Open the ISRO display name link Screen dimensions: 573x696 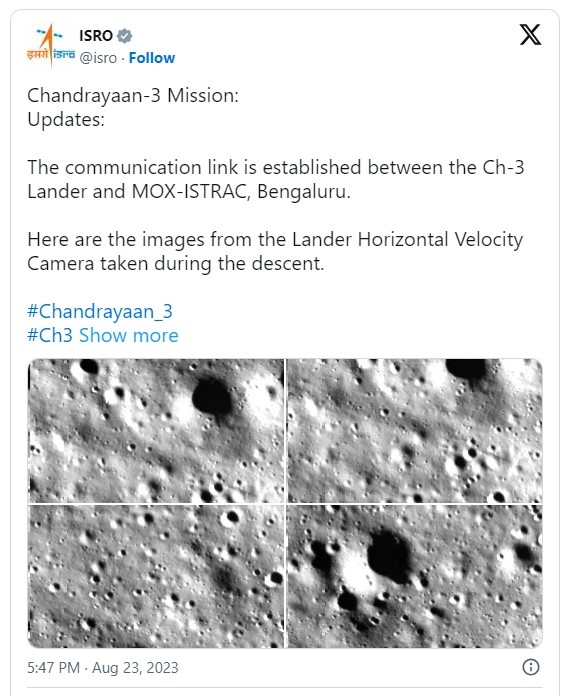pyautogui.click(x=96, y=36)
